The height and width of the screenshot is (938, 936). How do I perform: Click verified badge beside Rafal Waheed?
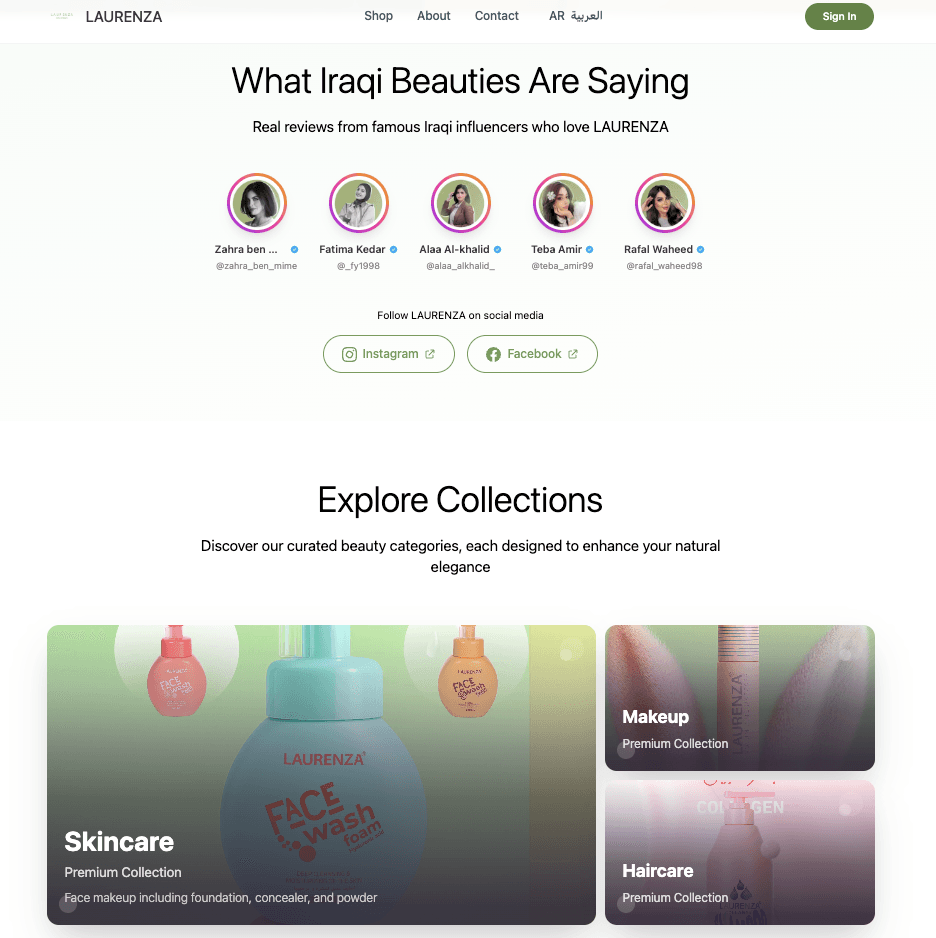(x=700, y=249)
